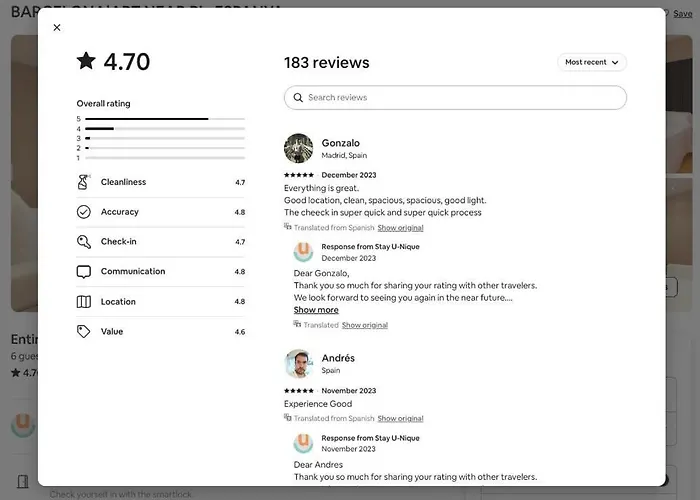The width and height of the screenshot is (700, 500).
Task: Click Andrés's November 2023 review date
Action: 349,391
